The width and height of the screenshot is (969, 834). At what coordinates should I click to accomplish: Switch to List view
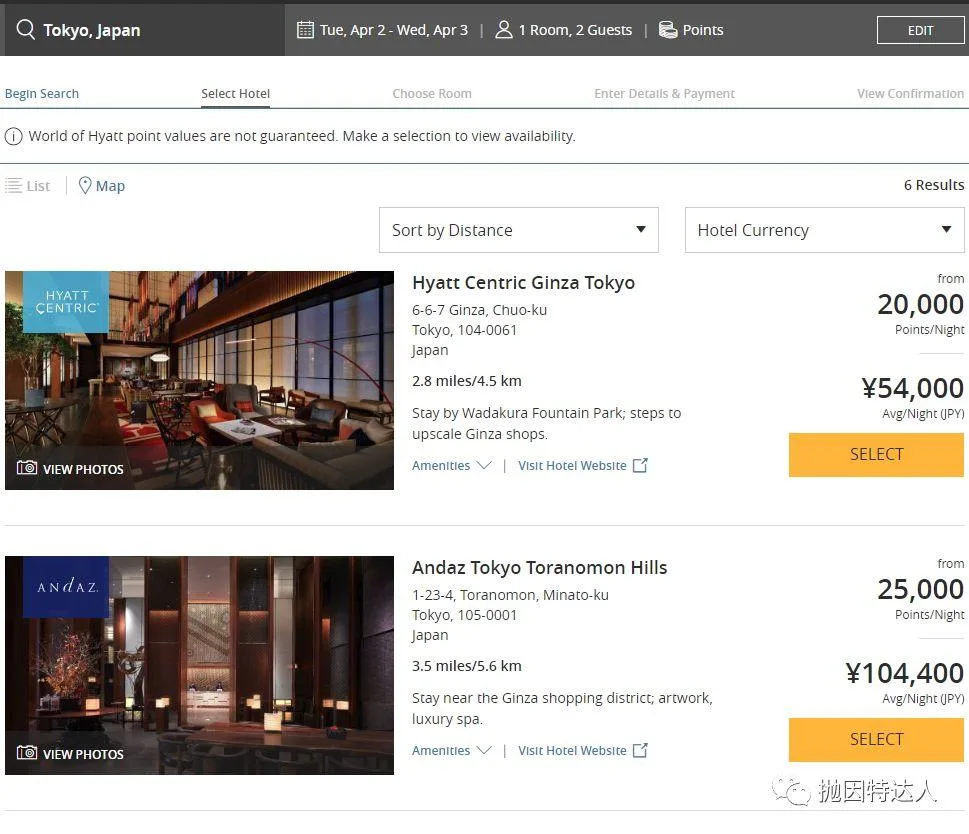coord(28,185)
